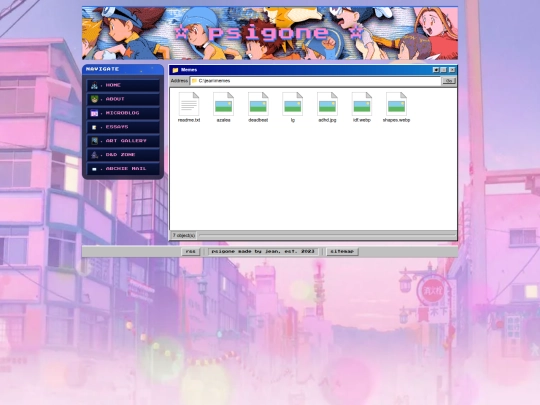Click the address field showing the memes path
Viewport: 540px width, 405px height.
(315, 81)
